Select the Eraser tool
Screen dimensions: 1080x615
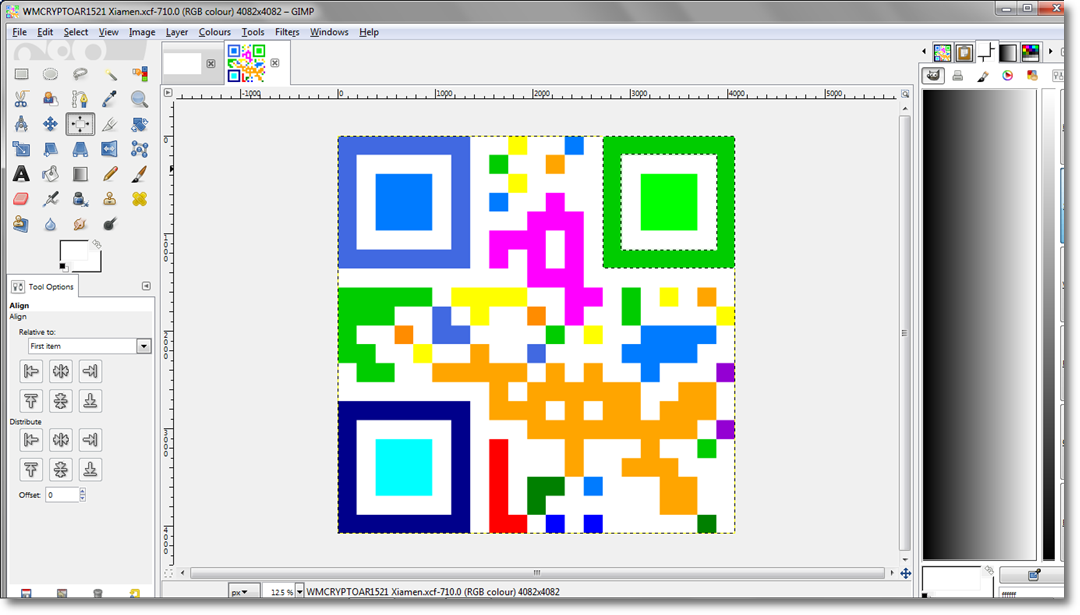tap(21, 199)
